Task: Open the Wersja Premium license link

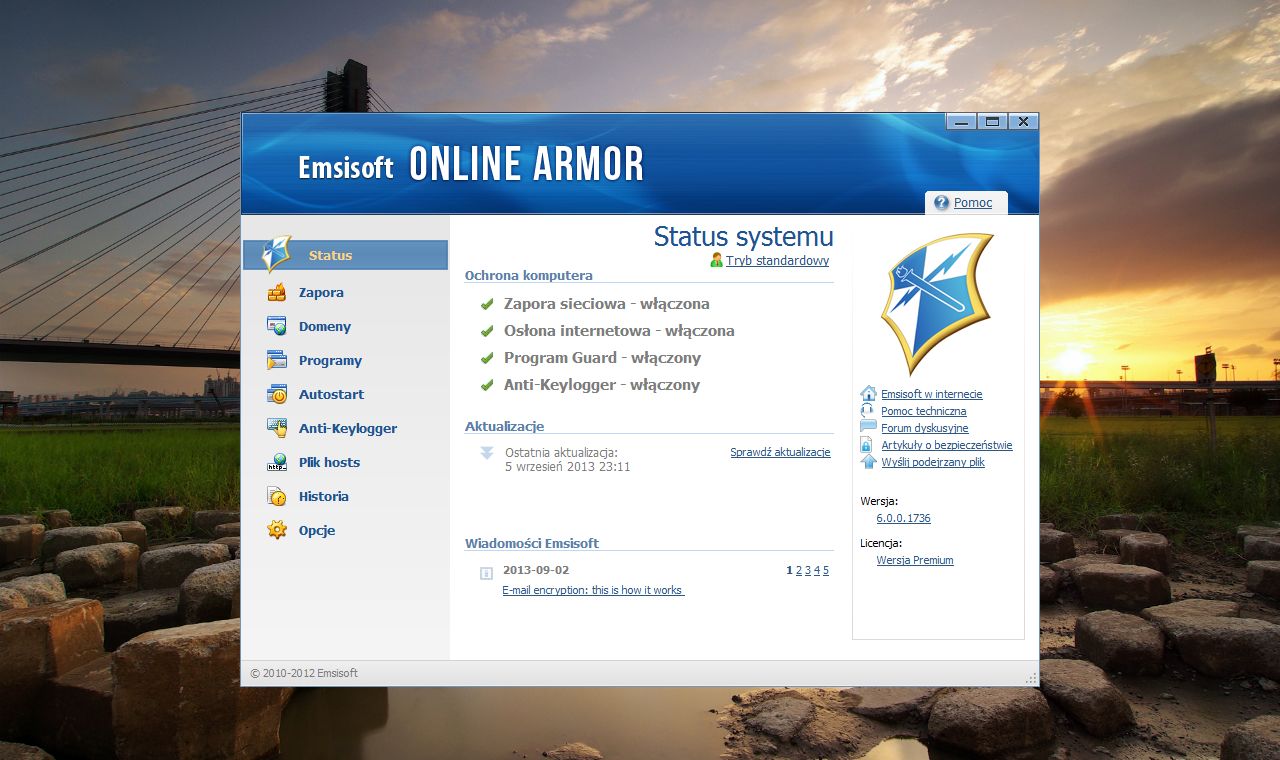Action: coord(915,560)
